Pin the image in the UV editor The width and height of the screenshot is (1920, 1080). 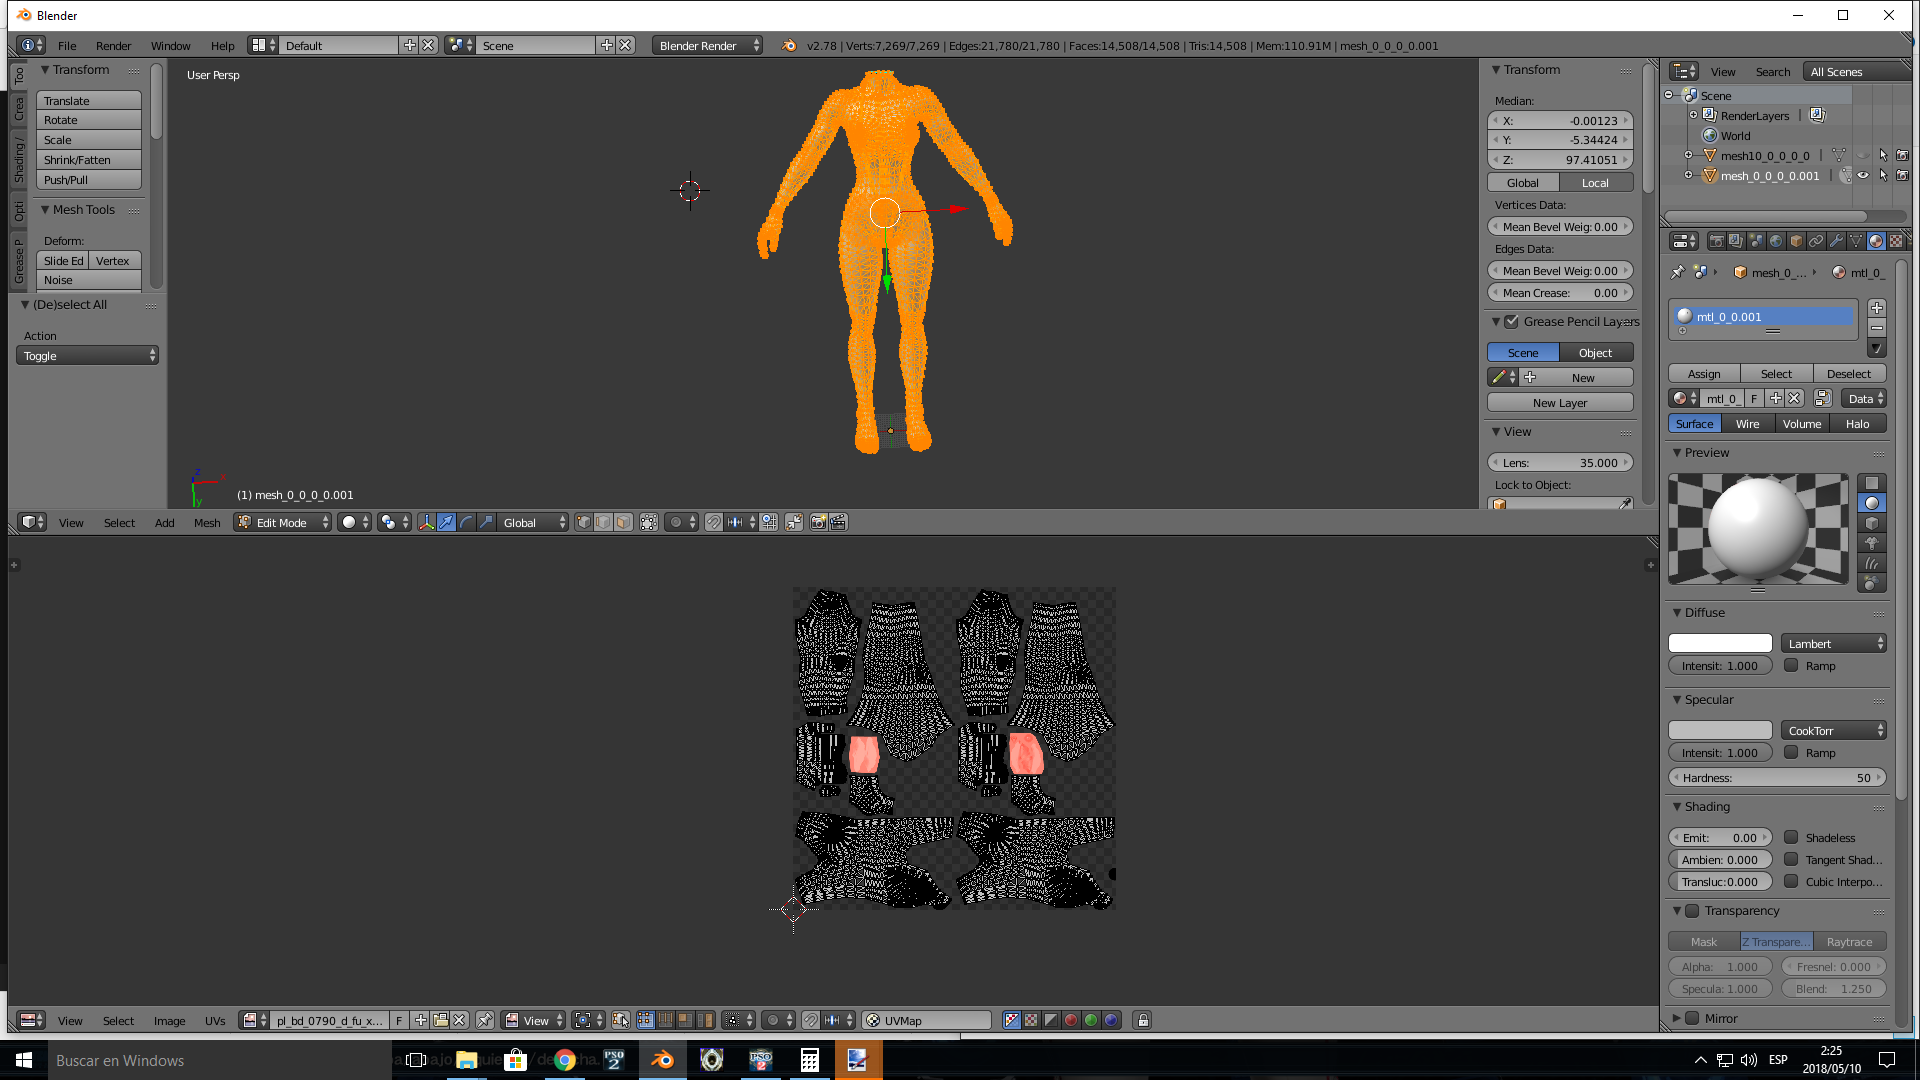click(485, 1020)
